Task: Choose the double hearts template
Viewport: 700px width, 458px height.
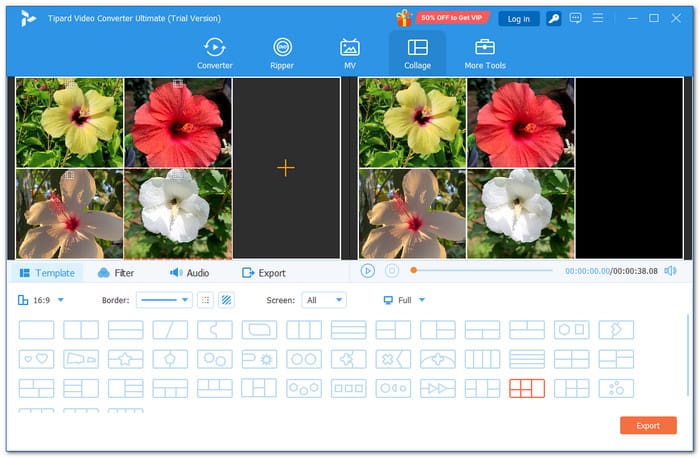Action: coord(37,359)
